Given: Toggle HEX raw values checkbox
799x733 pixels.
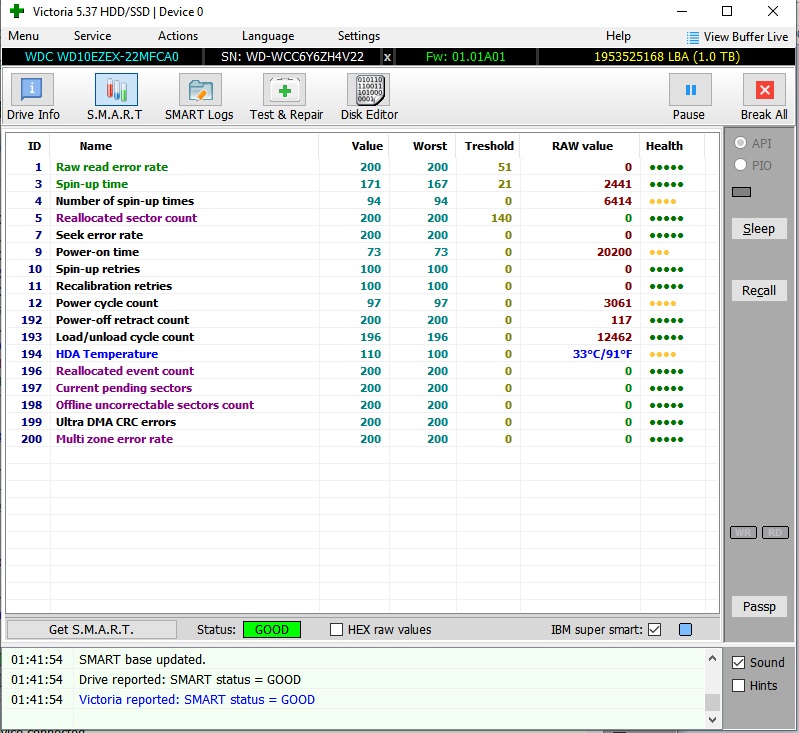Looking at the screenshot, I should (336, 630).
